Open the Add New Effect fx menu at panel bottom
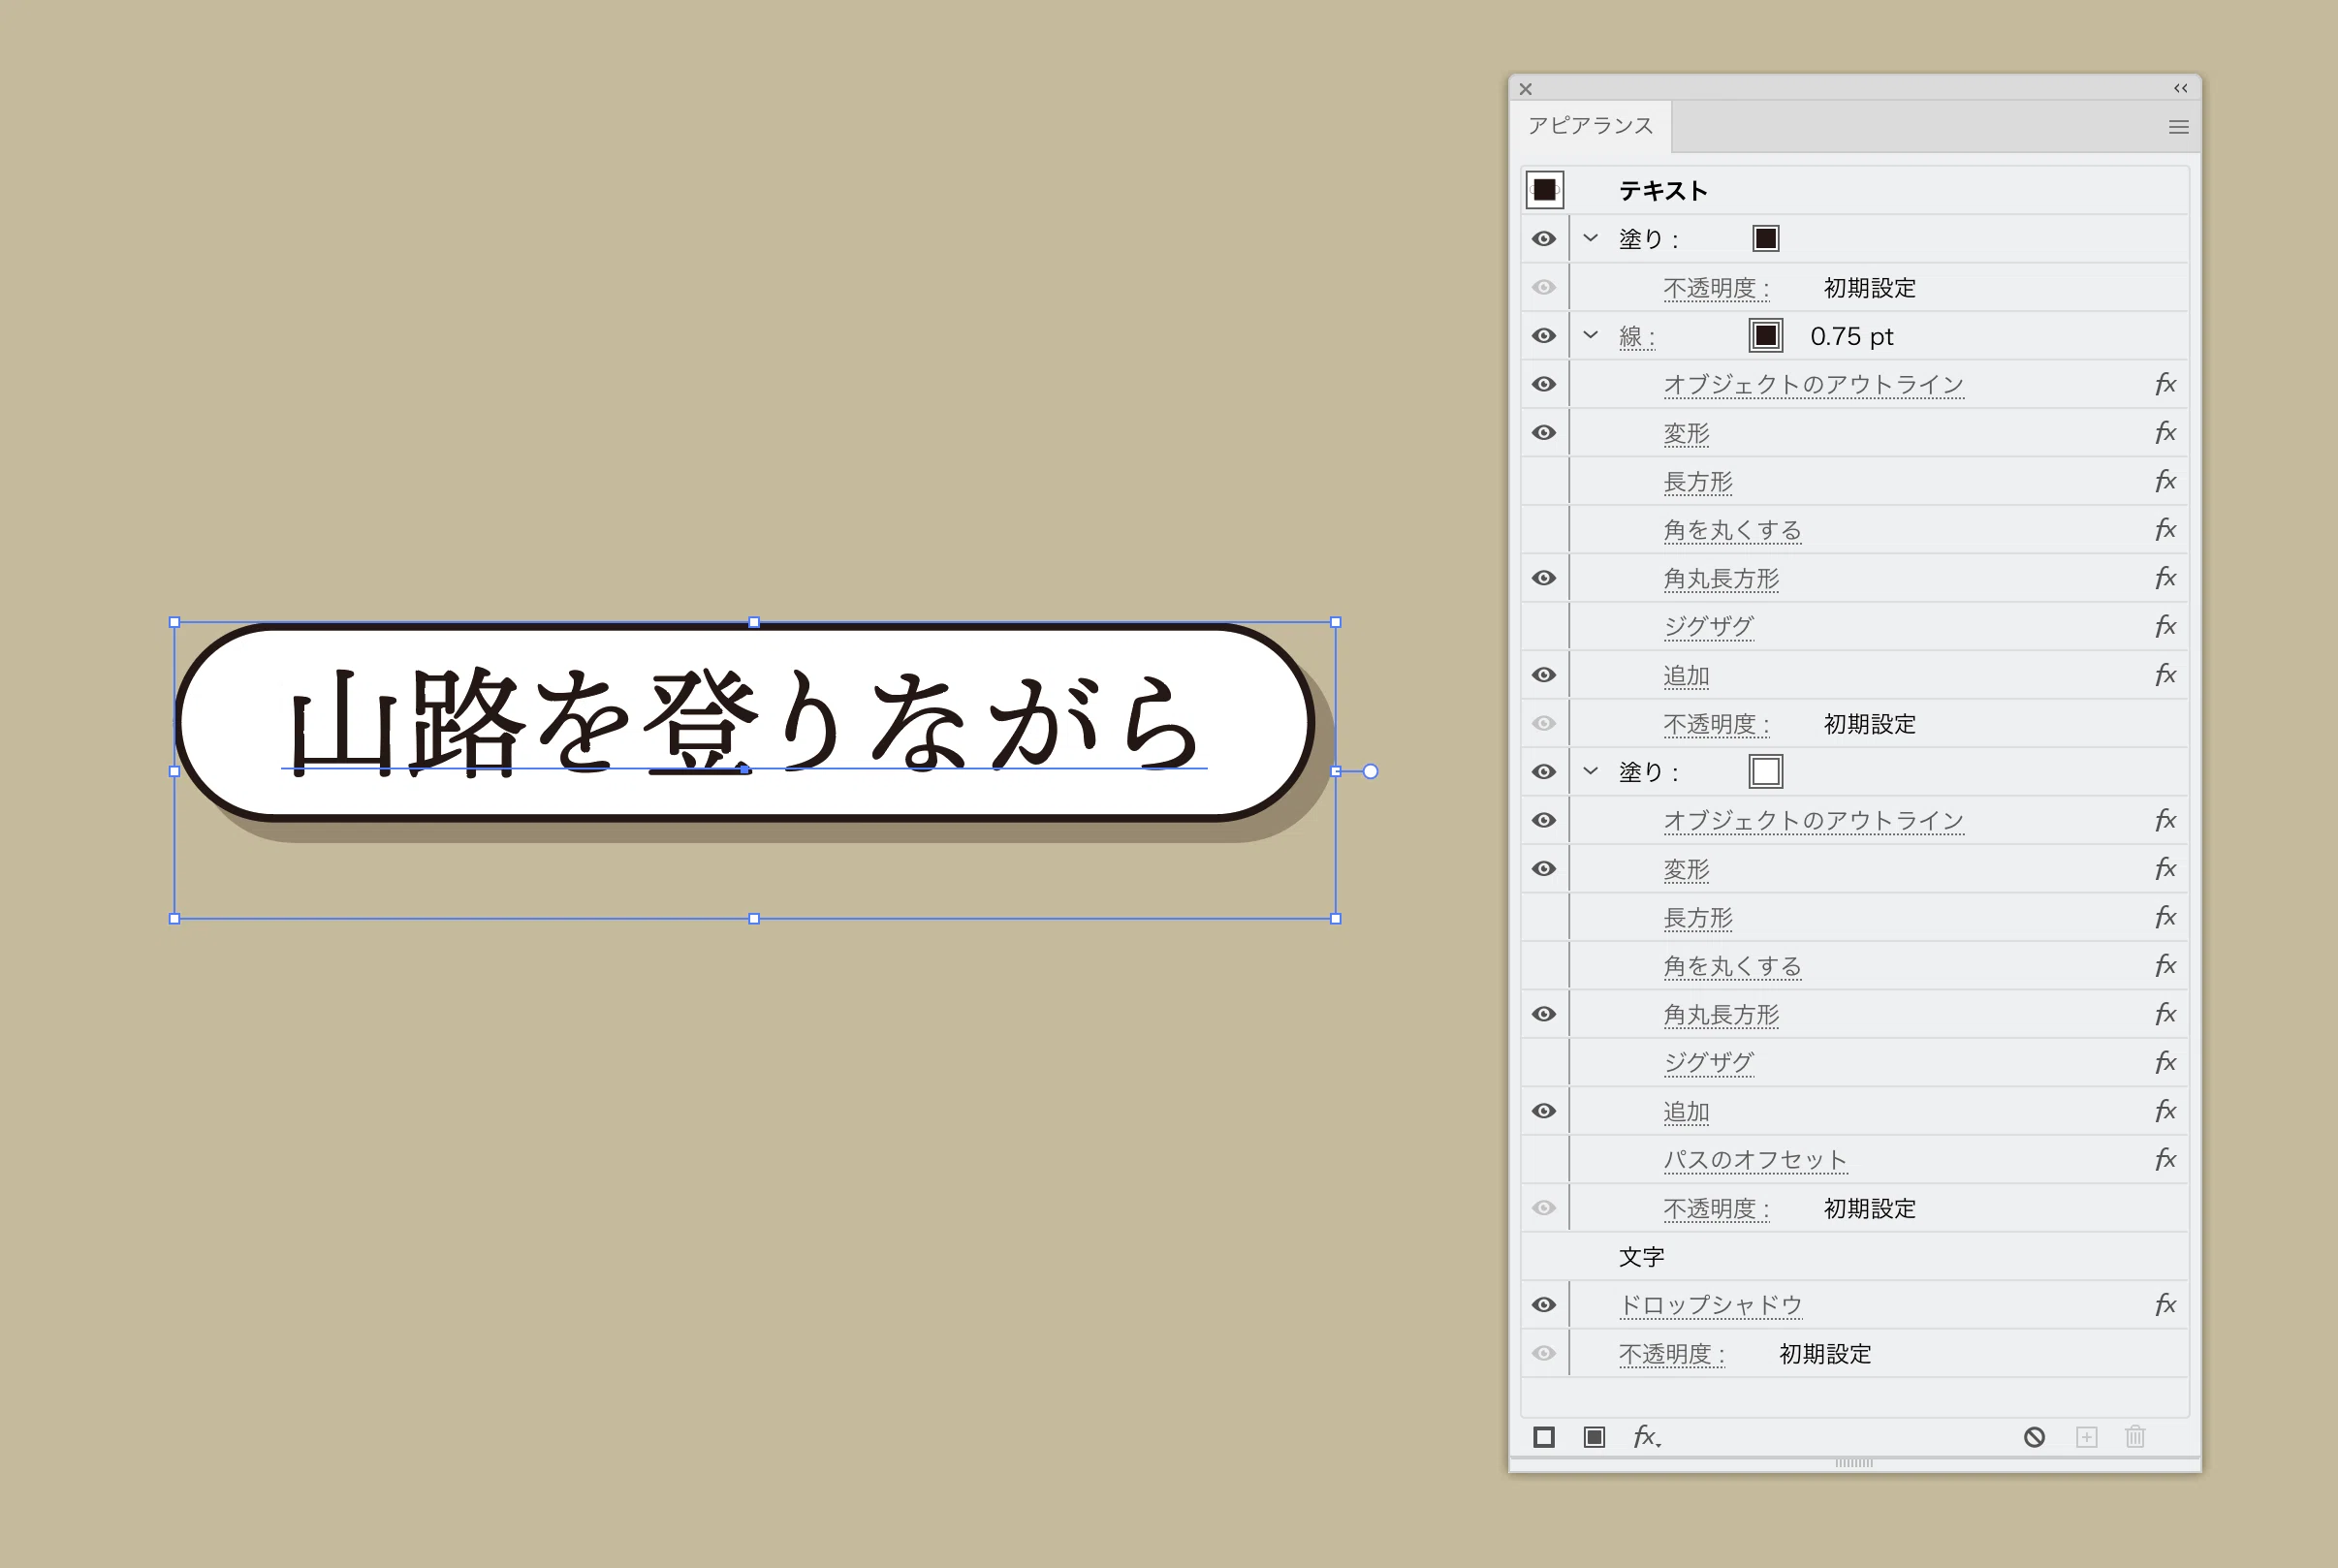 1646,1437
